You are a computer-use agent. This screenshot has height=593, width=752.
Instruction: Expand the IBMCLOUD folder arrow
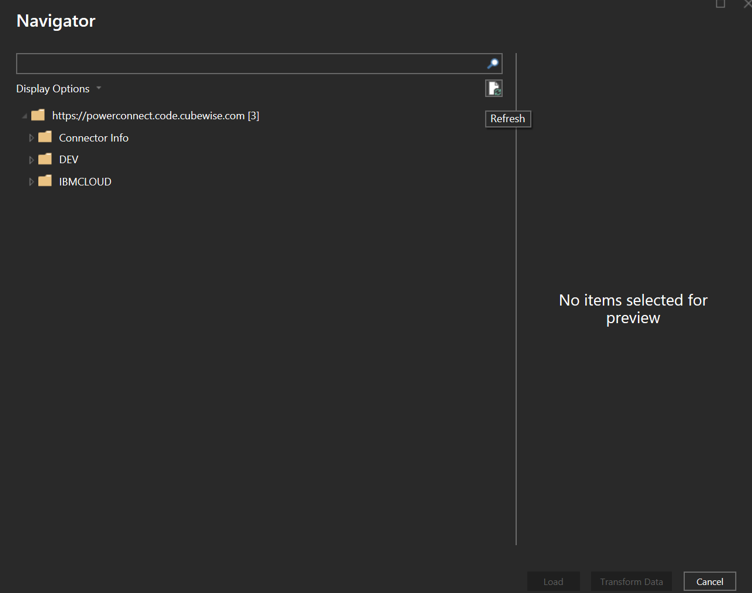[31, 182]
